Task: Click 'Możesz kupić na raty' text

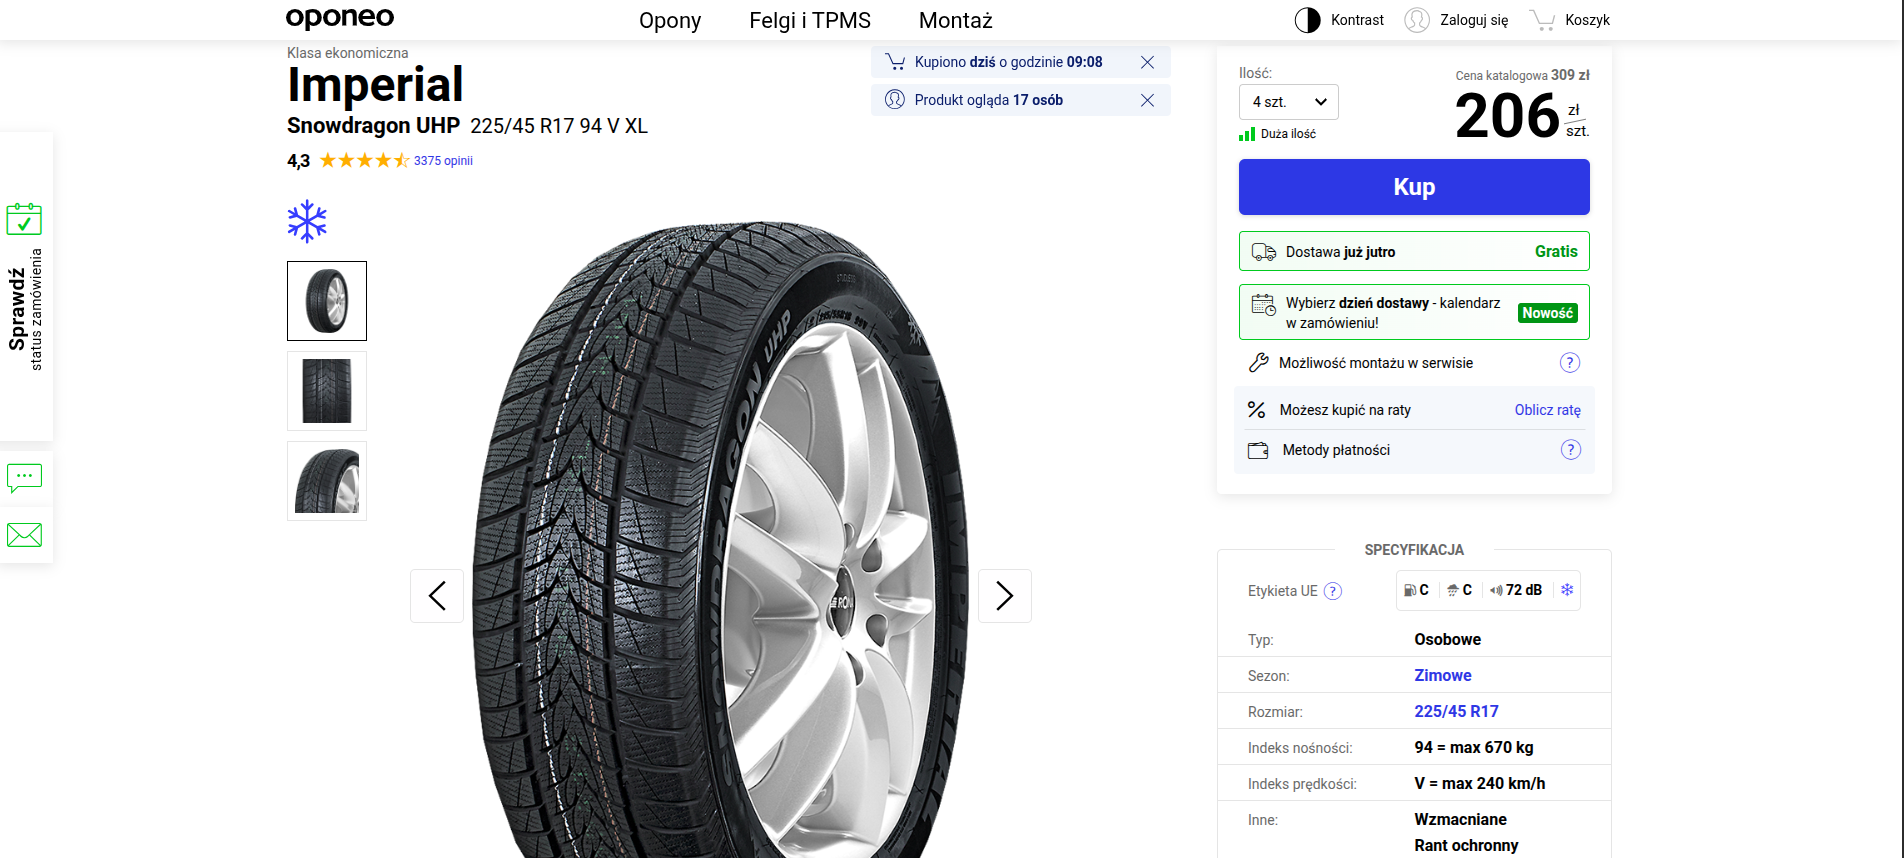Action: click(1345, 410)
